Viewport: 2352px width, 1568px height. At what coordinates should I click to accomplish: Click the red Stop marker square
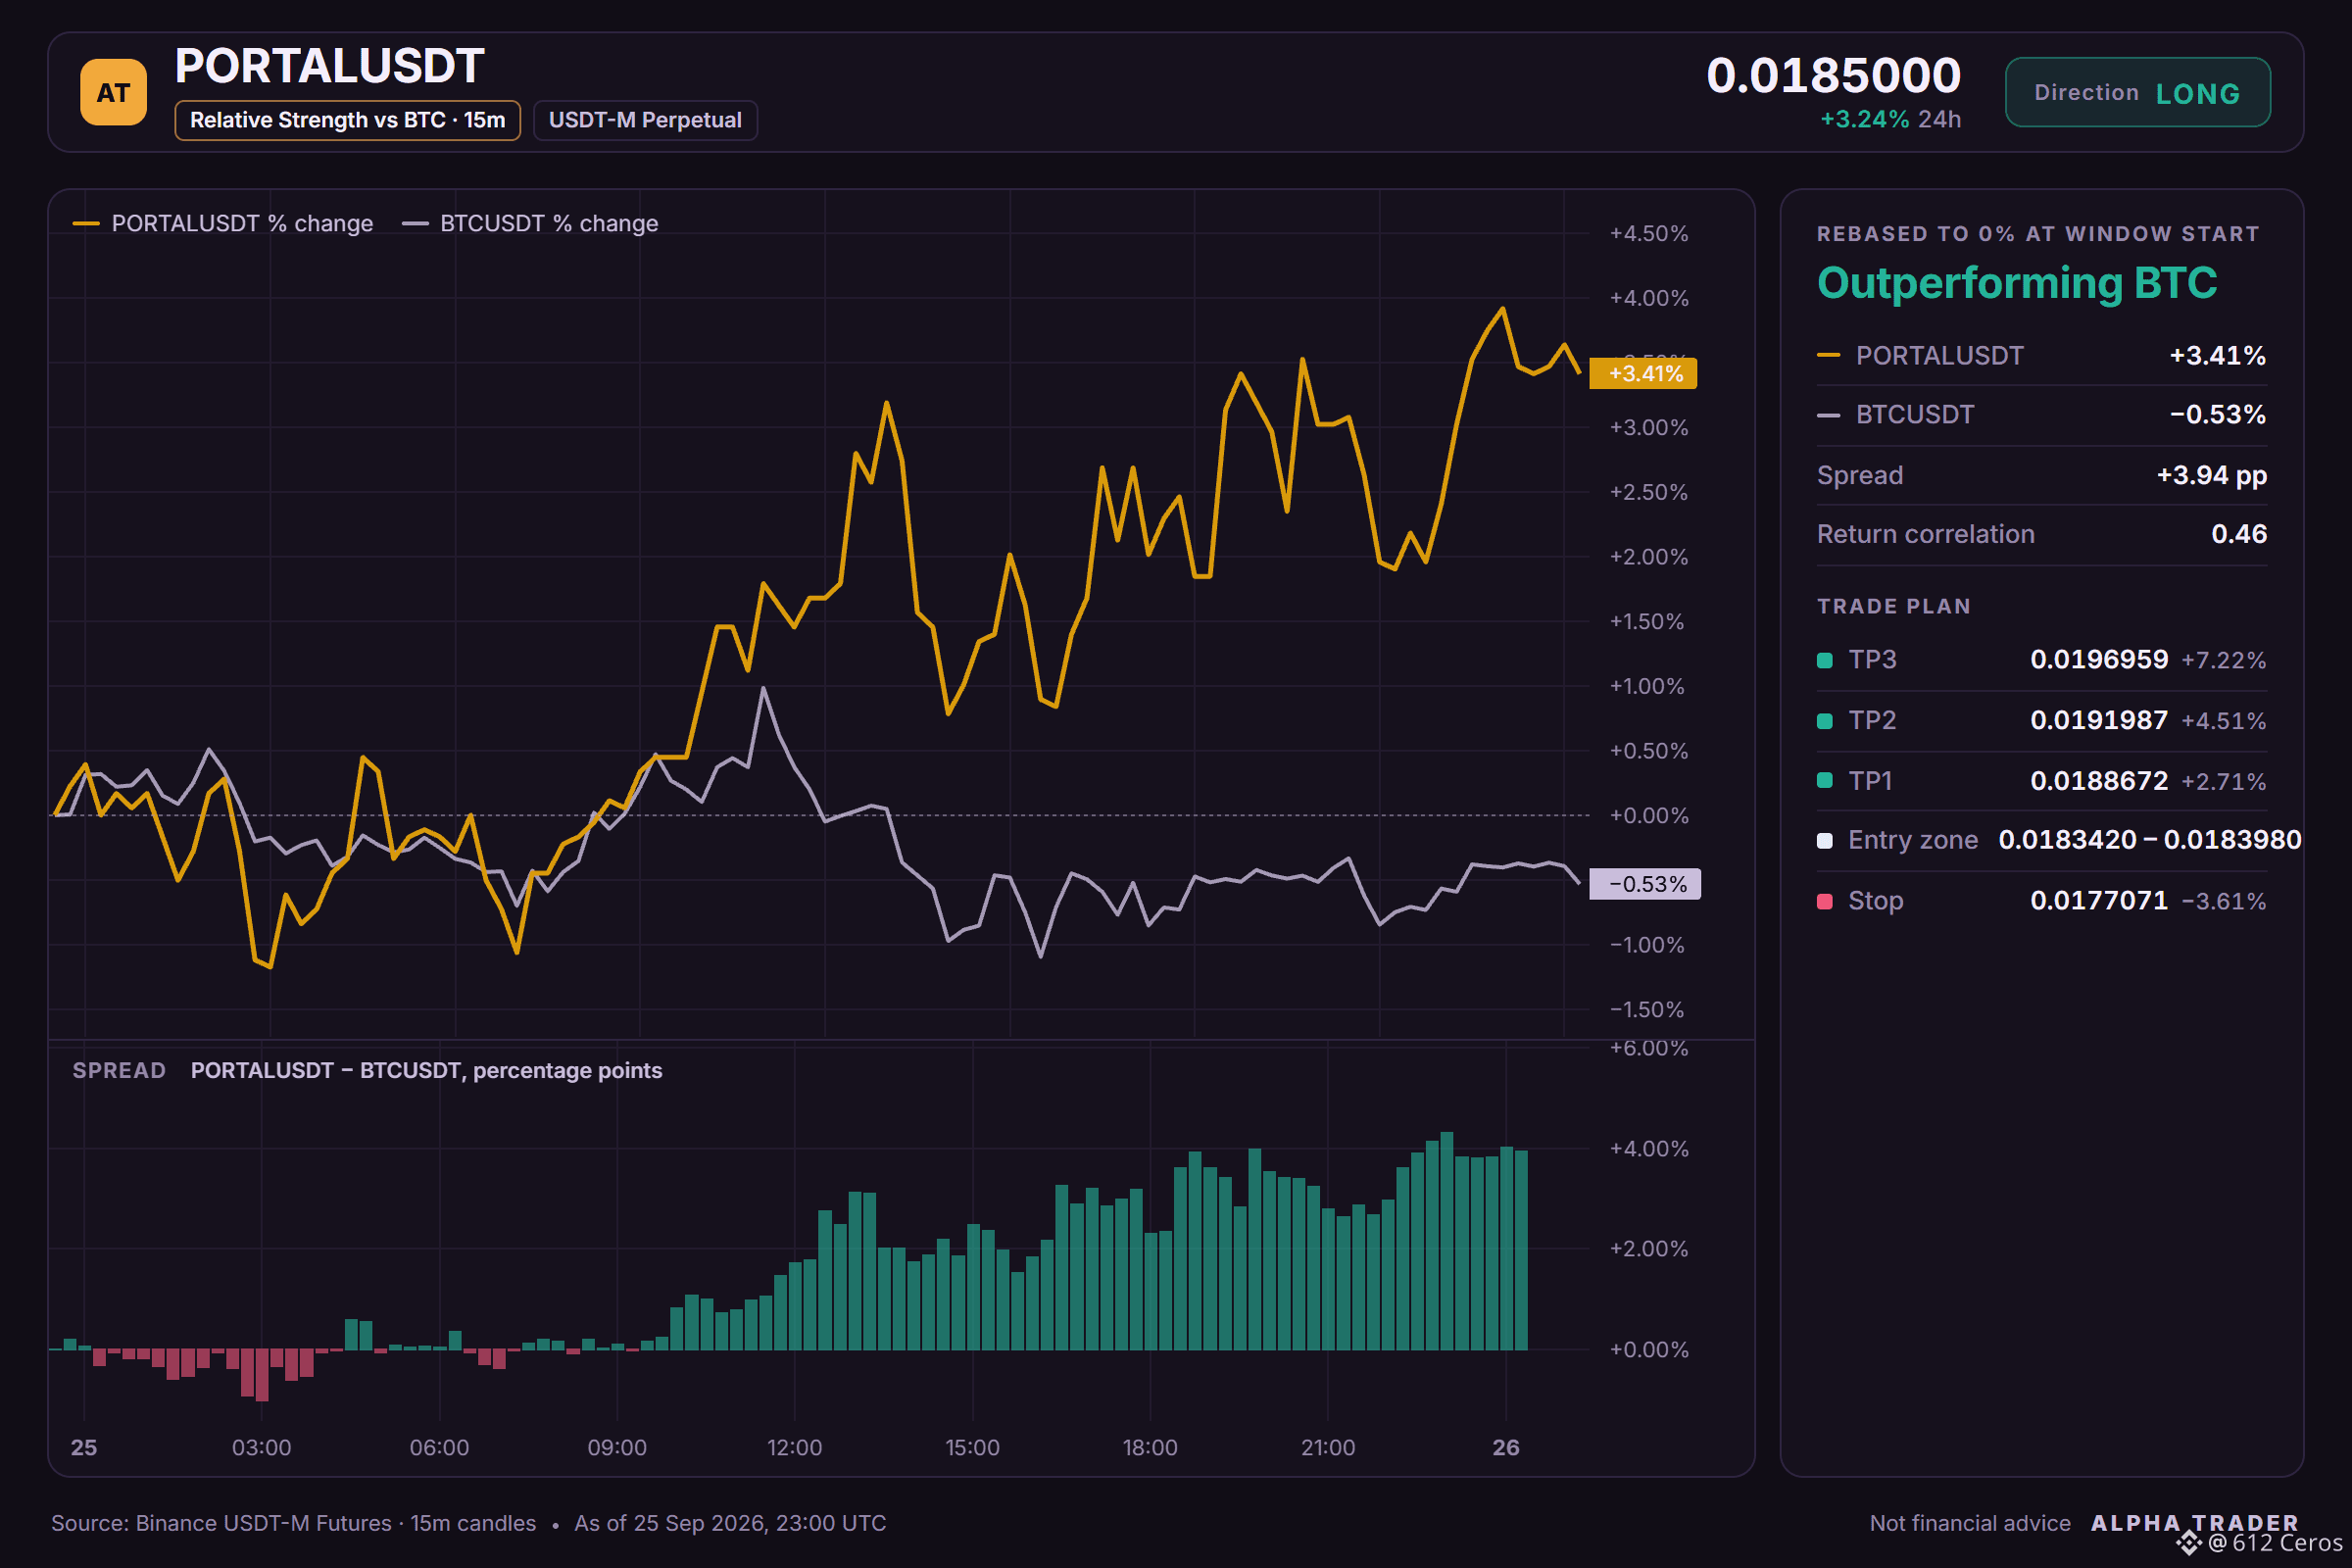(x=1824, y=902)
